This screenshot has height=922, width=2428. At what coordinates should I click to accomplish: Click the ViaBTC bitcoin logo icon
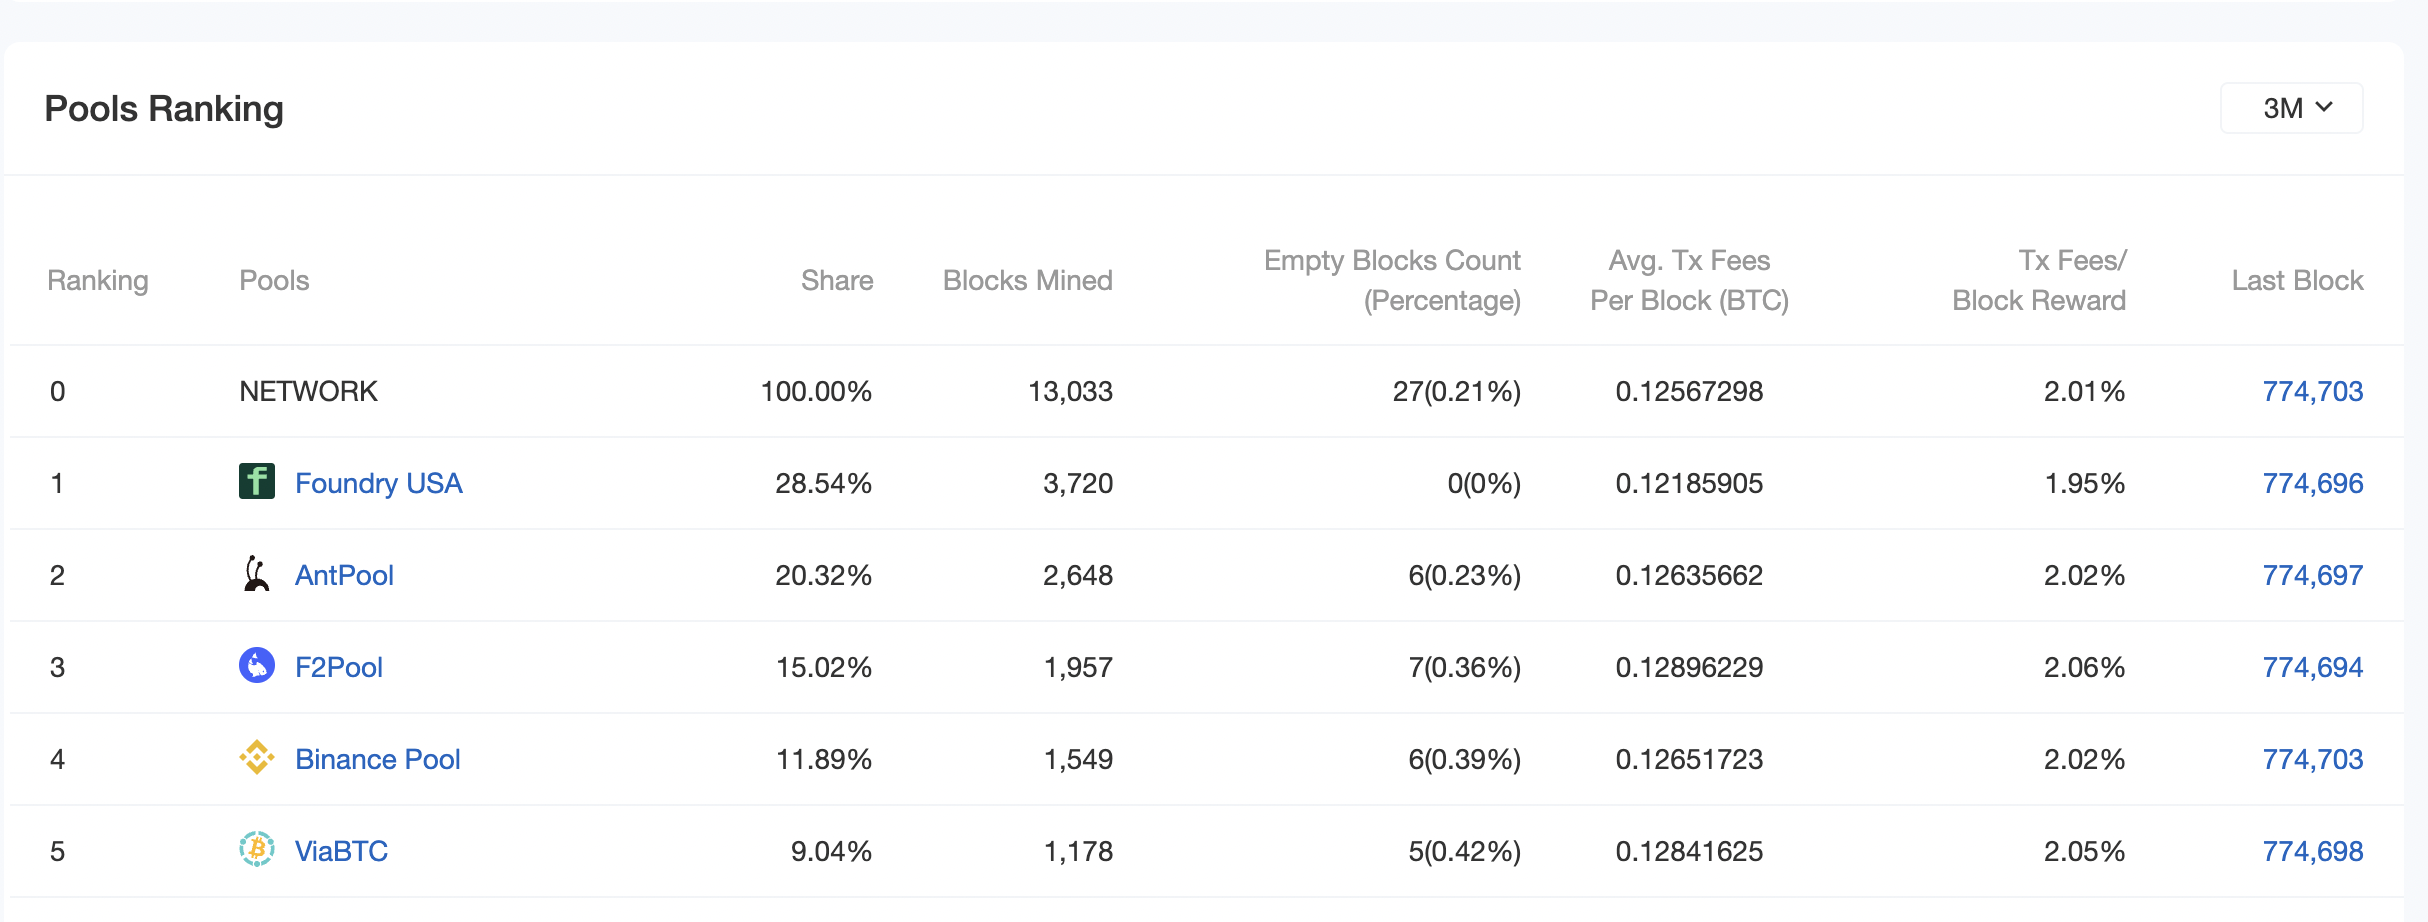257,850
